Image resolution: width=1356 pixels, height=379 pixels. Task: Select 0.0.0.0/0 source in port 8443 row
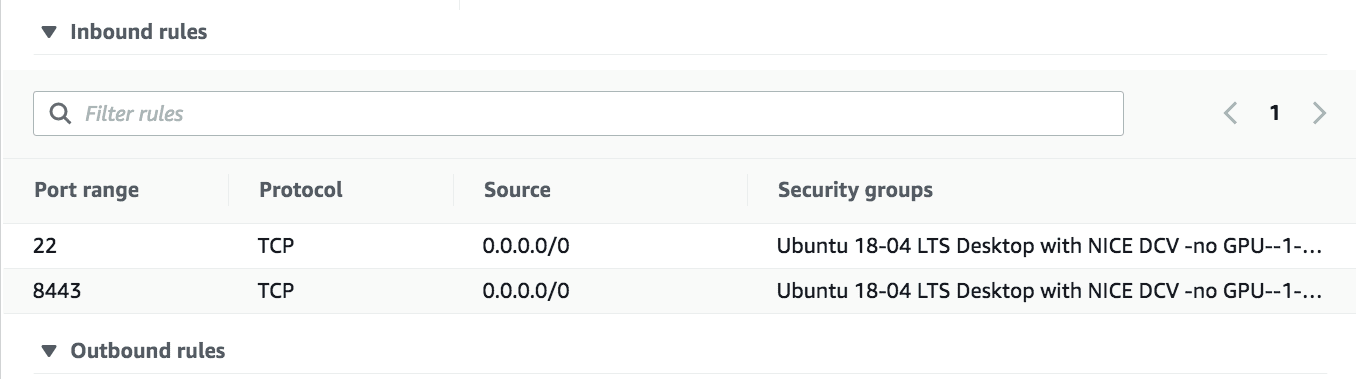pyautogui.click(x=526, y=291)
